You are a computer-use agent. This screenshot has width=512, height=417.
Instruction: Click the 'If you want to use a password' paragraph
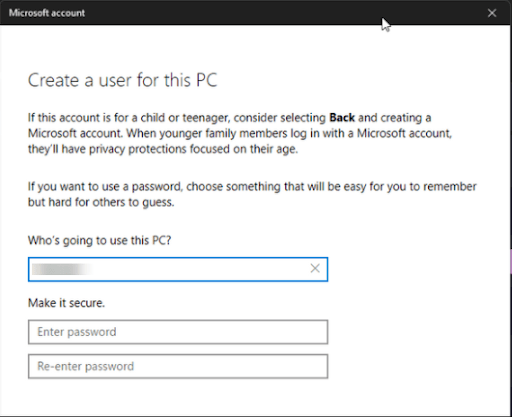pos(252,194)
